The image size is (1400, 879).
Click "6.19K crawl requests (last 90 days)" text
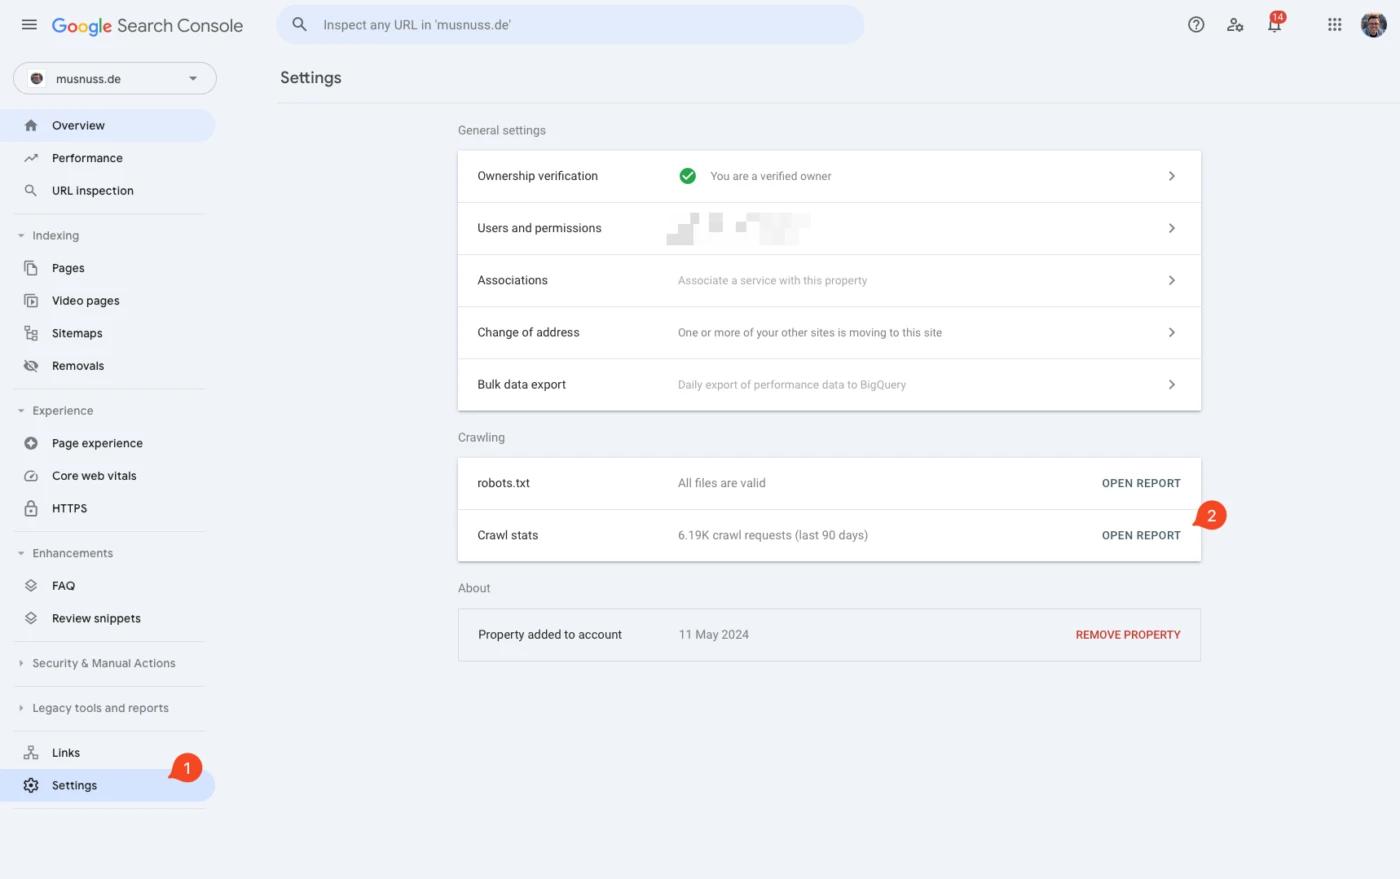click(773, 535)
